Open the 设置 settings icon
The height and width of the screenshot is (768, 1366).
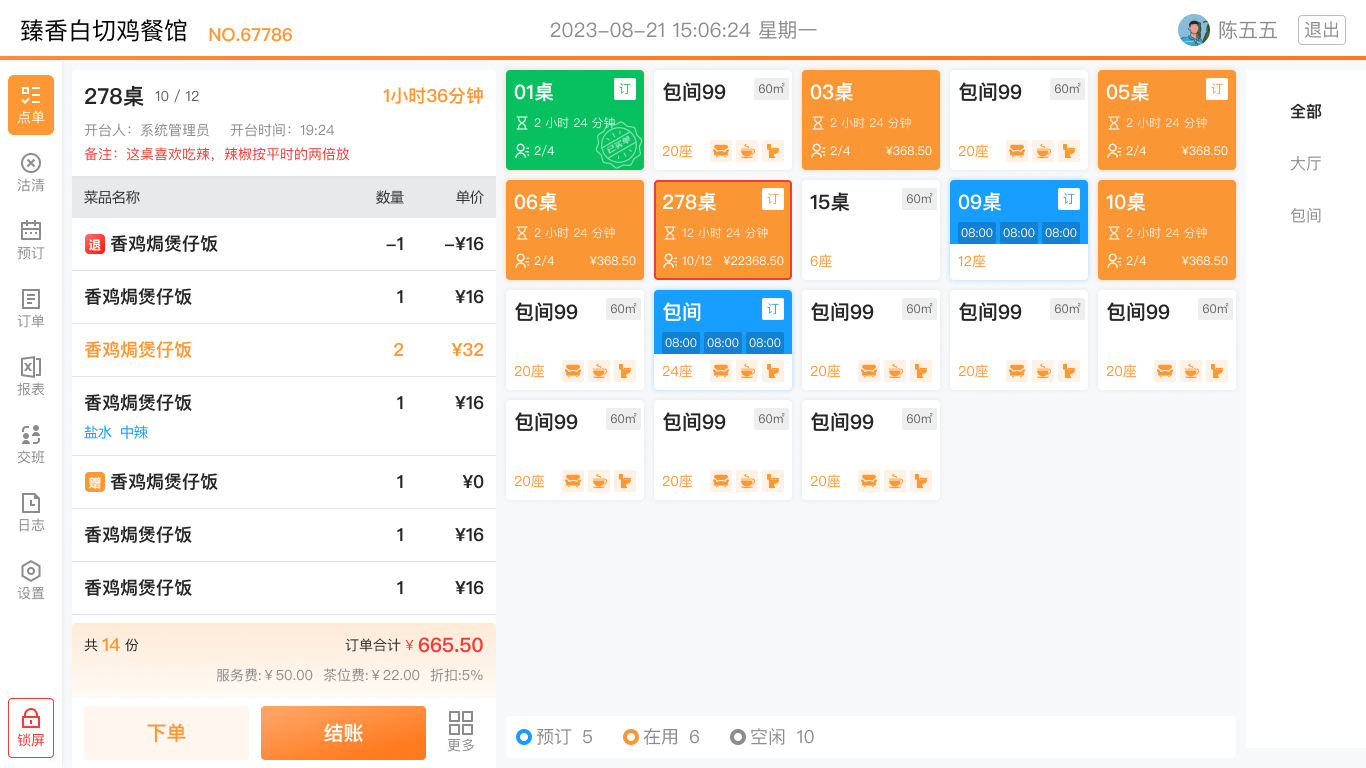click(x=31, y=572)
